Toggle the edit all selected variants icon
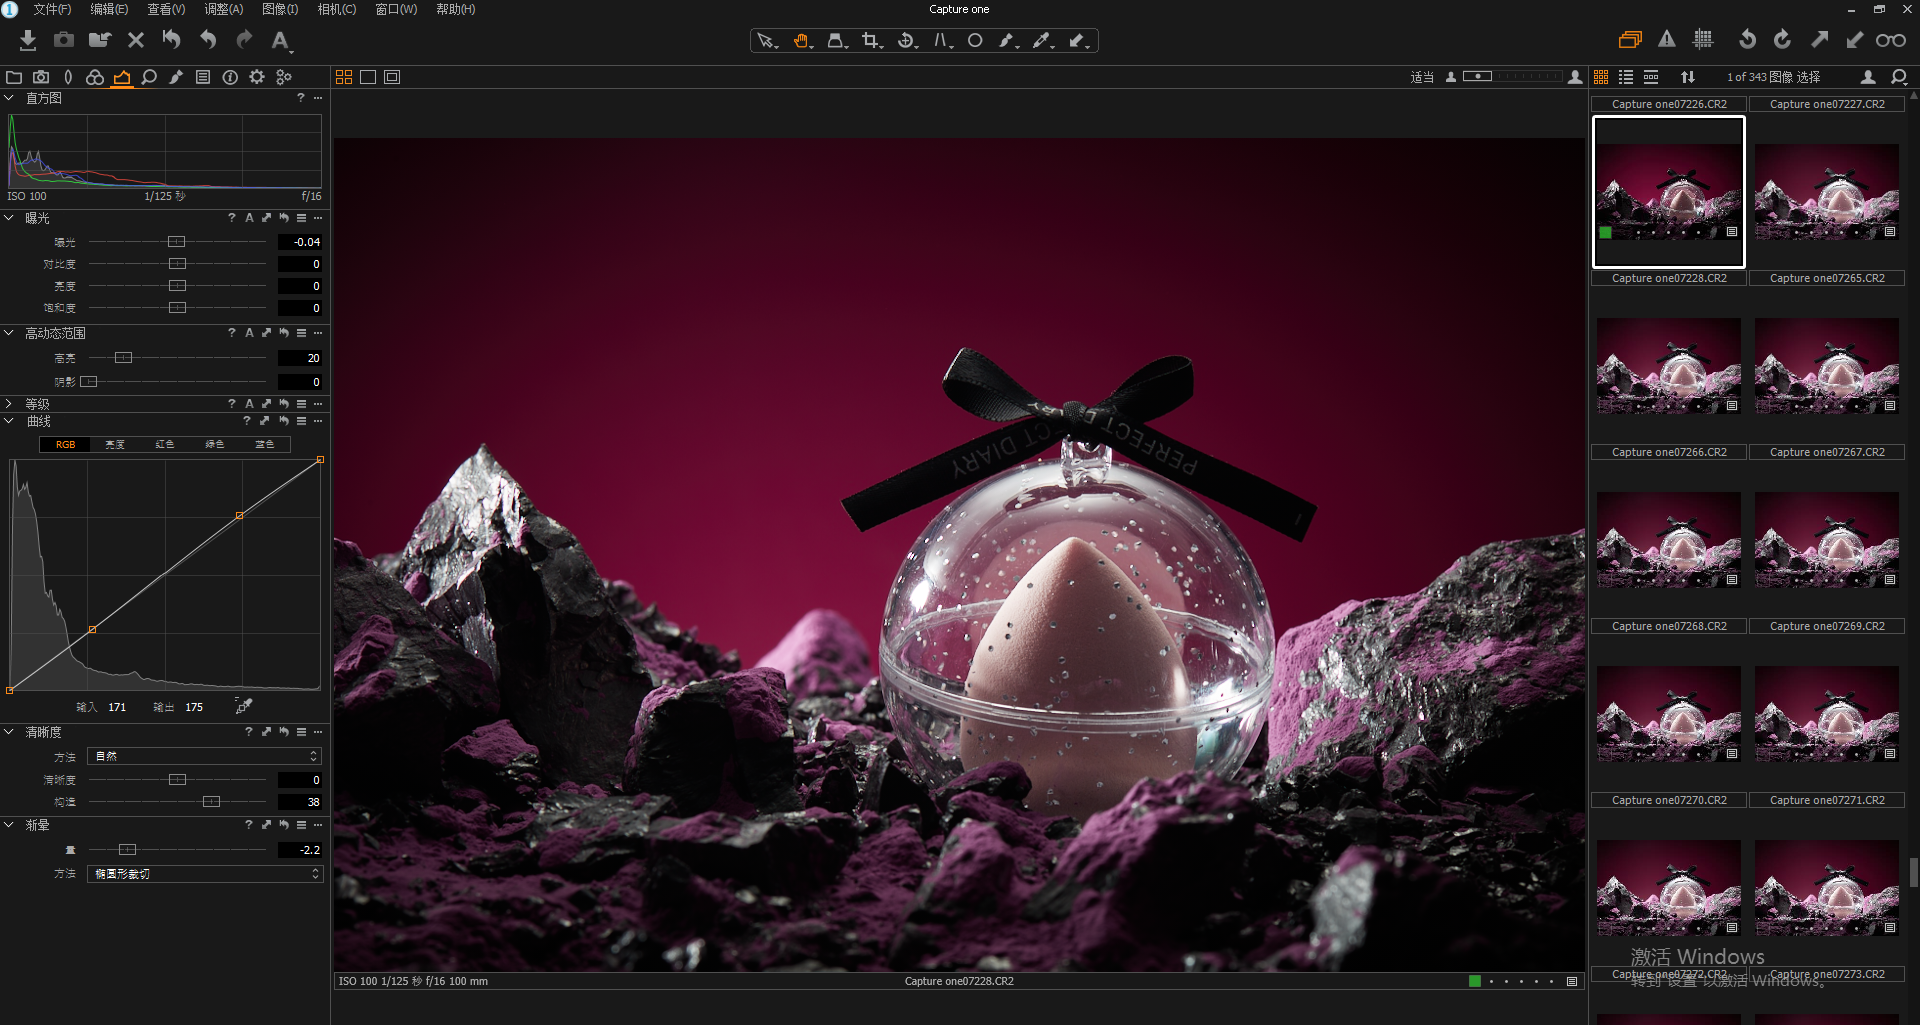The image size is (1920, 1025). 1630,40
